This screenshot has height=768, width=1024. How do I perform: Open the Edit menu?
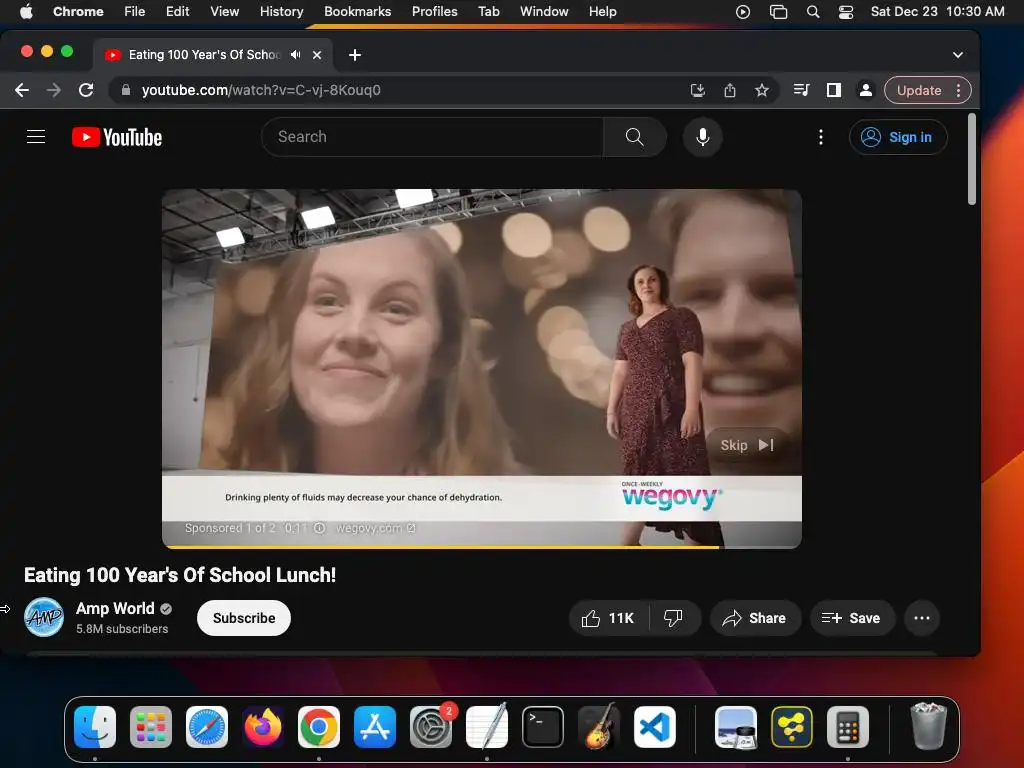177,11
